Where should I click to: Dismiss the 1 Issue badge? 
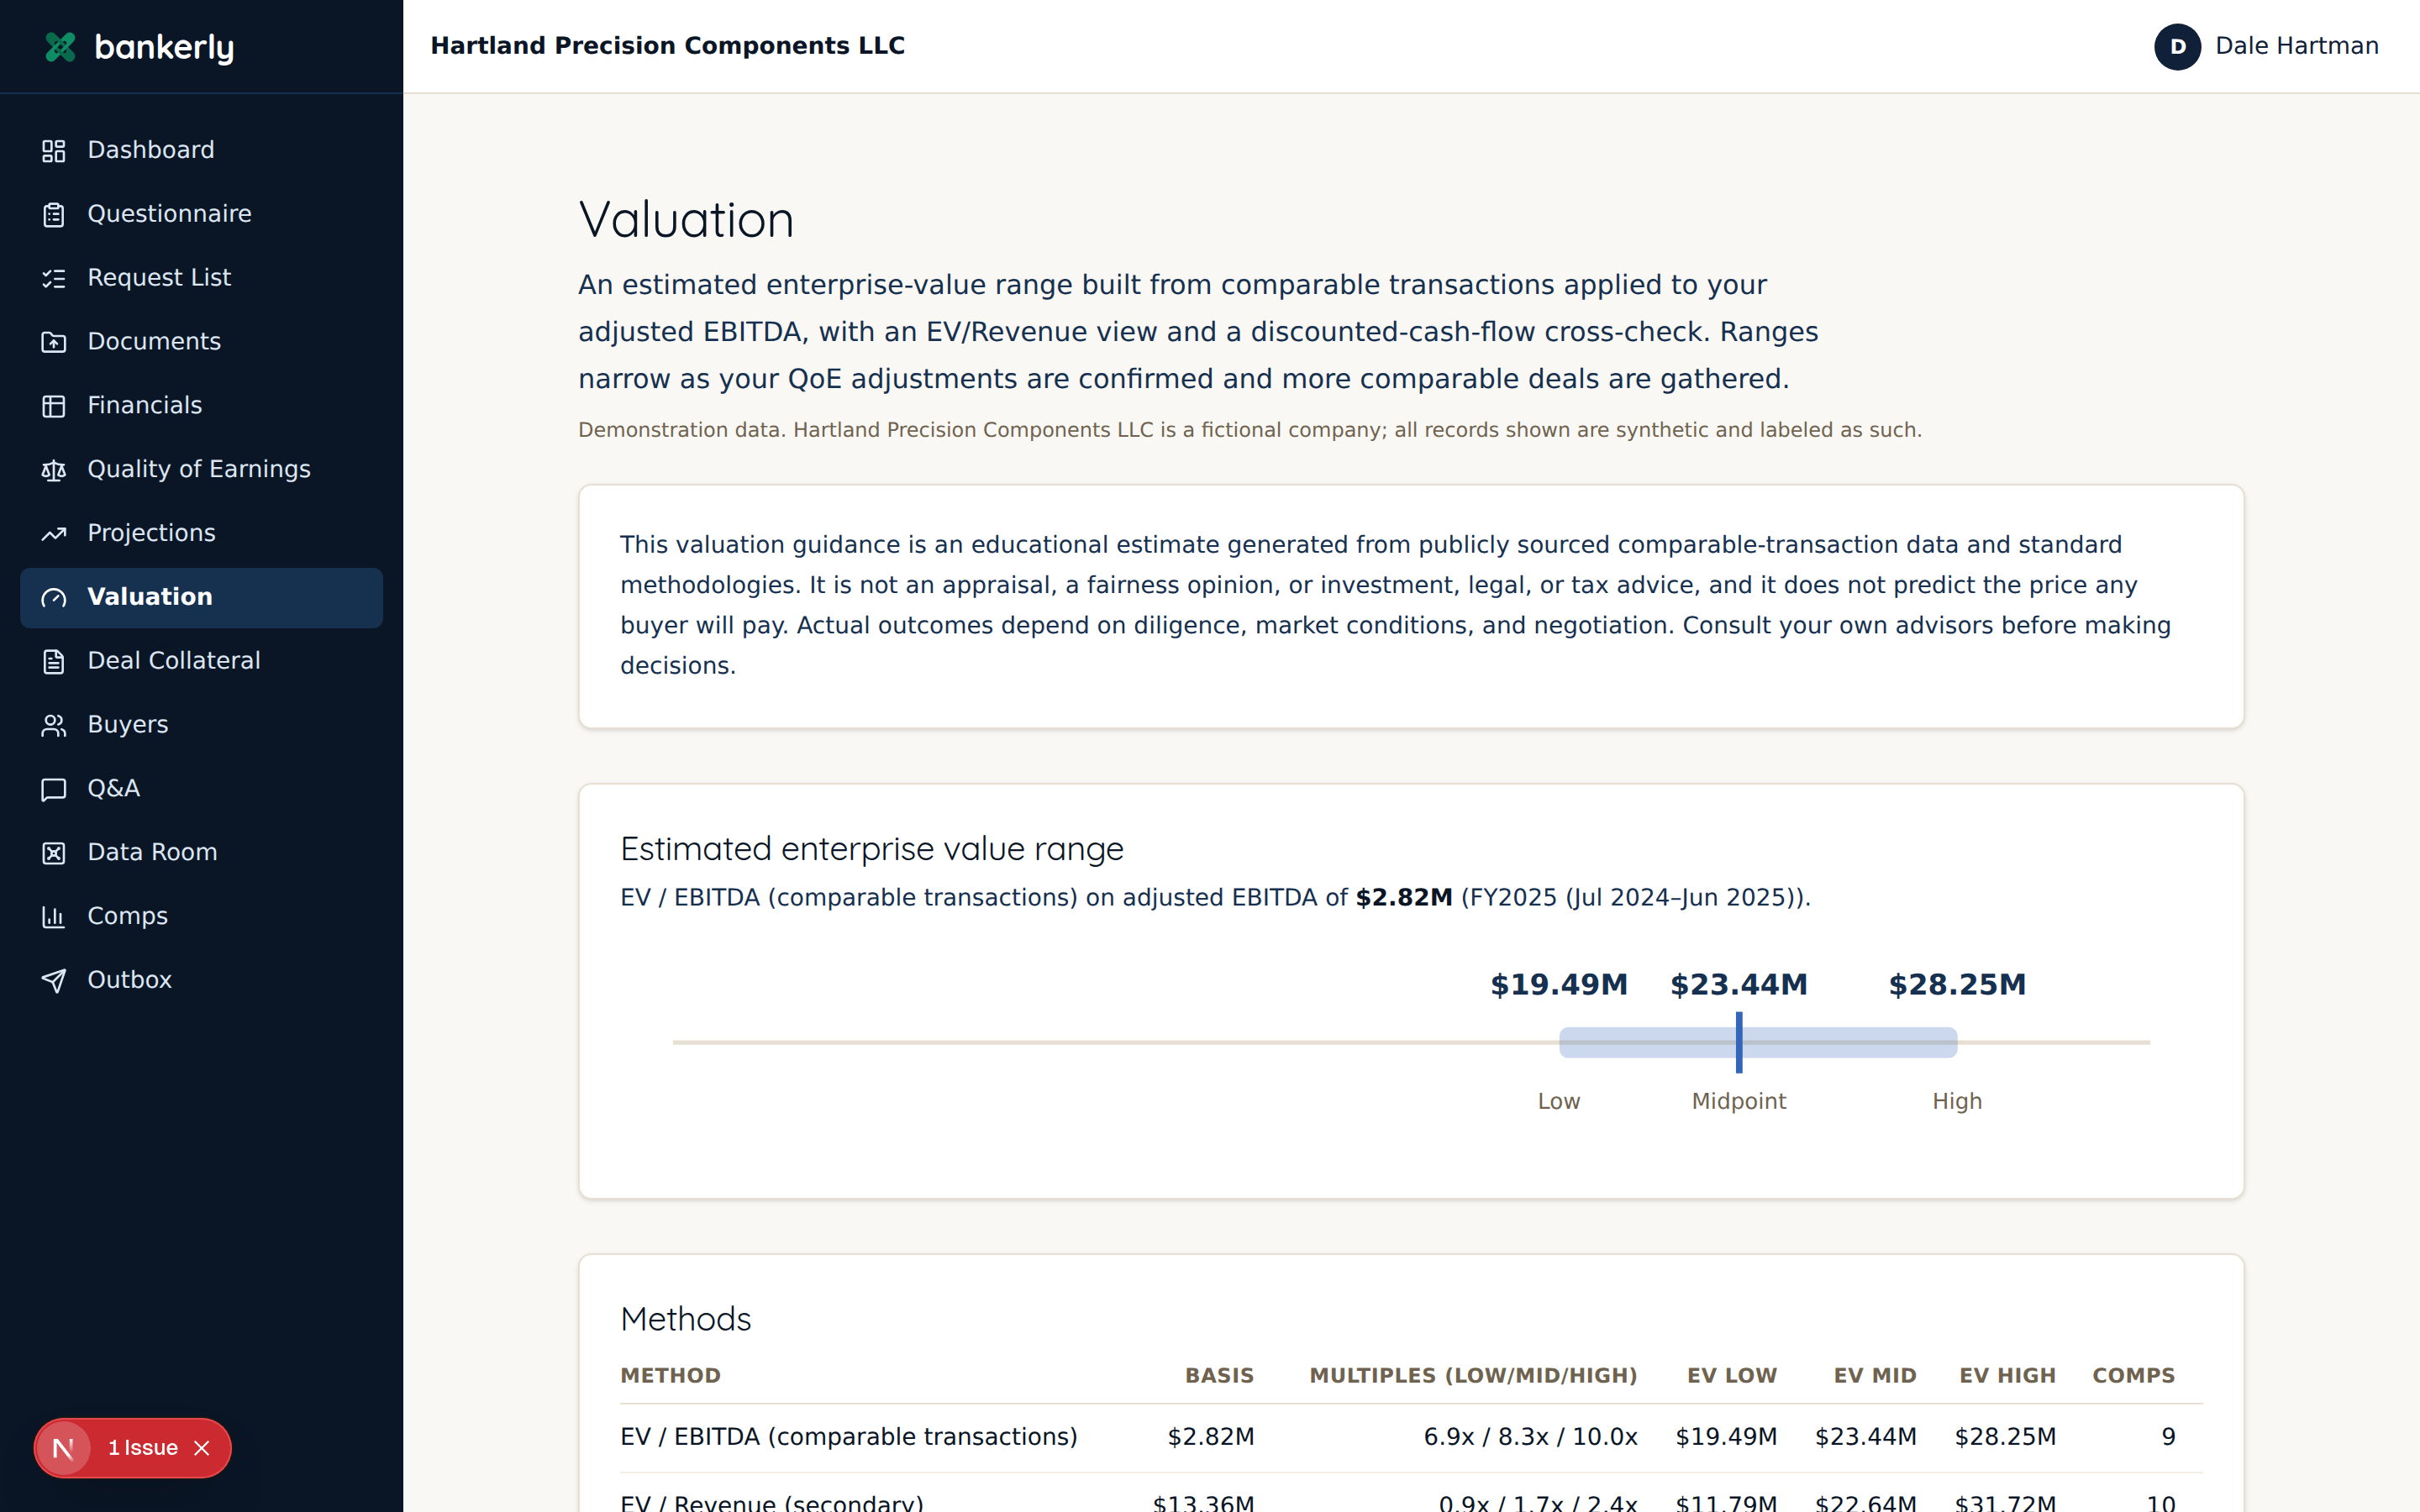(x=202, y=1448)
